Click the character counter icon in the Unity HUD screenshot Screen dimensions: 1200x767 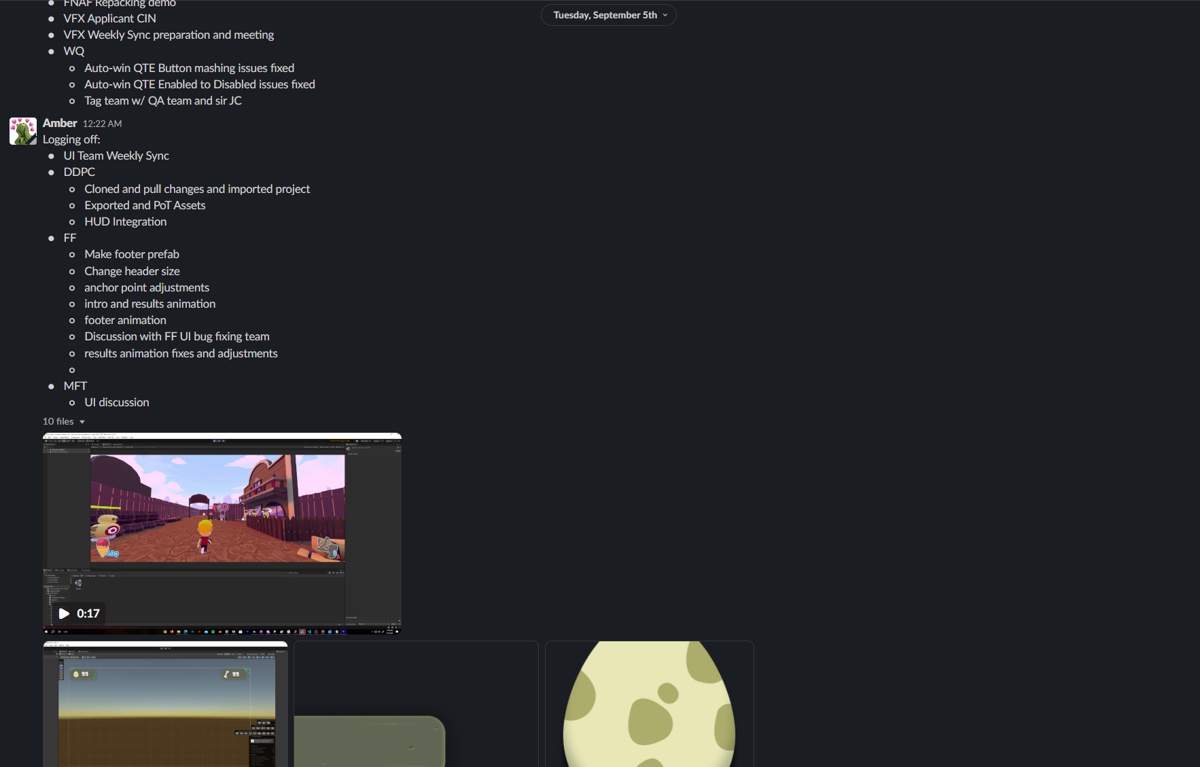tap(227, 674)
